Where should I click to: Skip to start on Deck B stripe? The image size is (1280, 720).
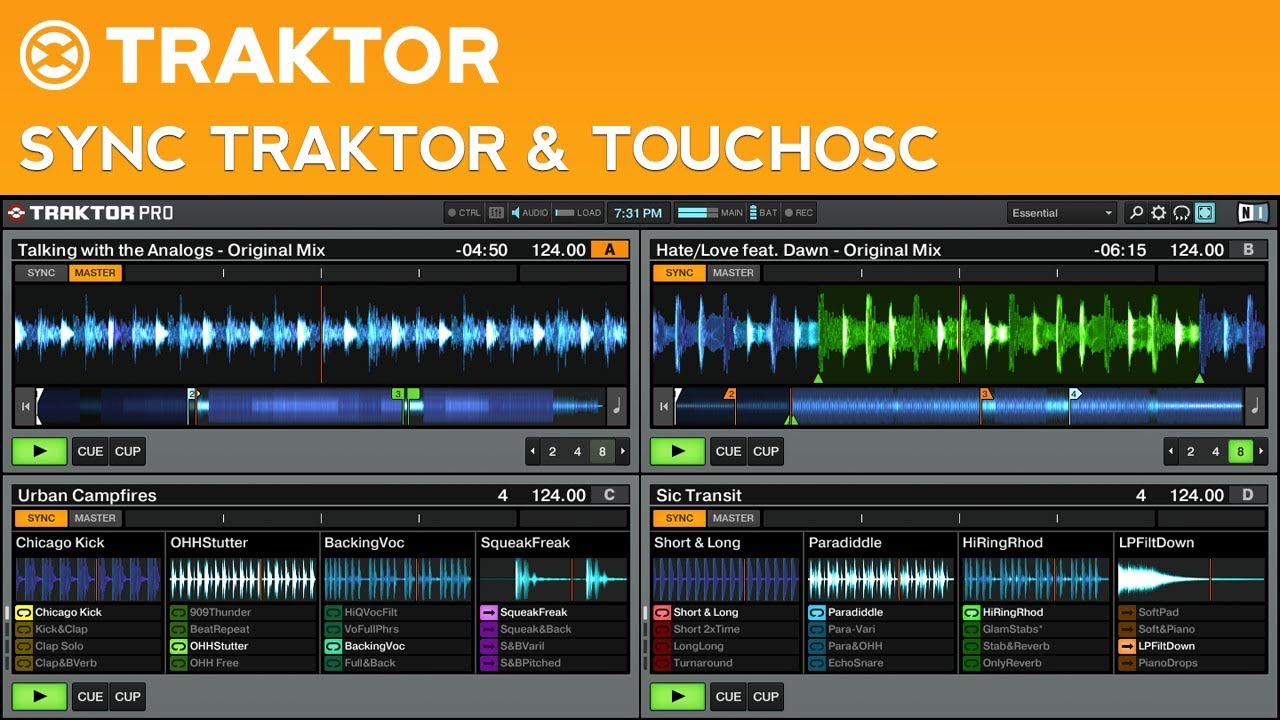point(663,407)
